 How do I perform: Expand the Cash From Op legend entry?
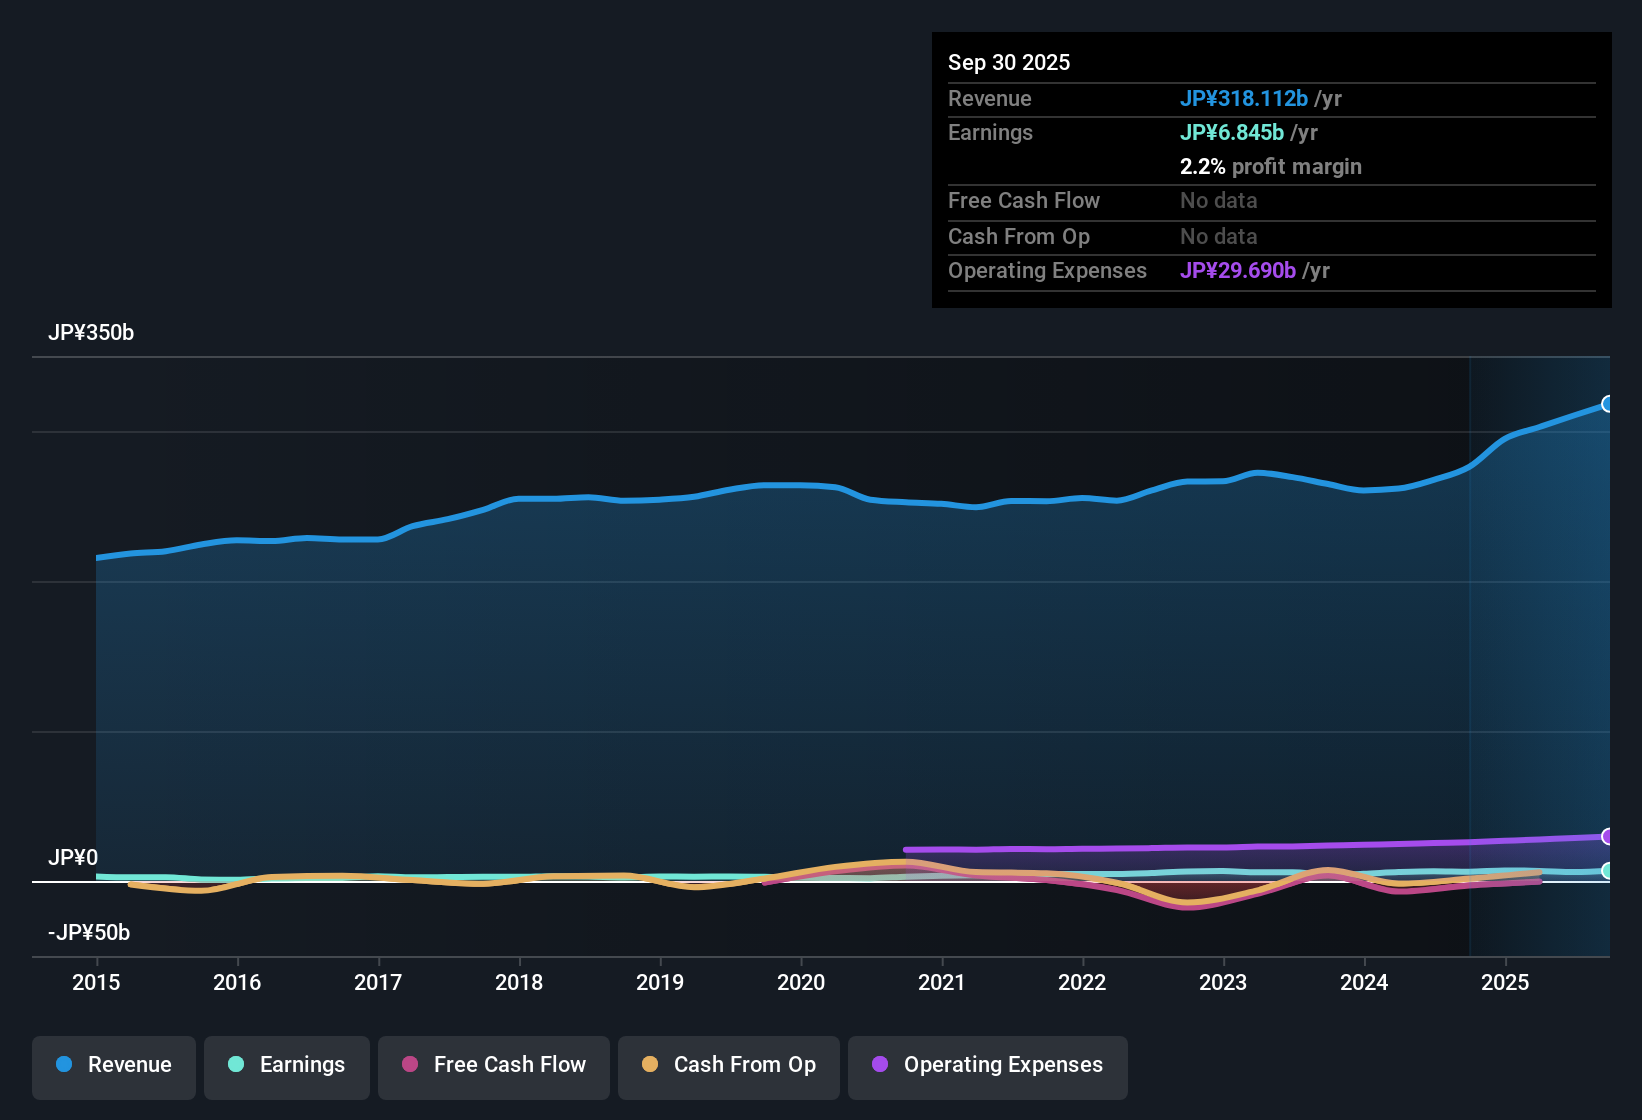[x=728, y=1065]
